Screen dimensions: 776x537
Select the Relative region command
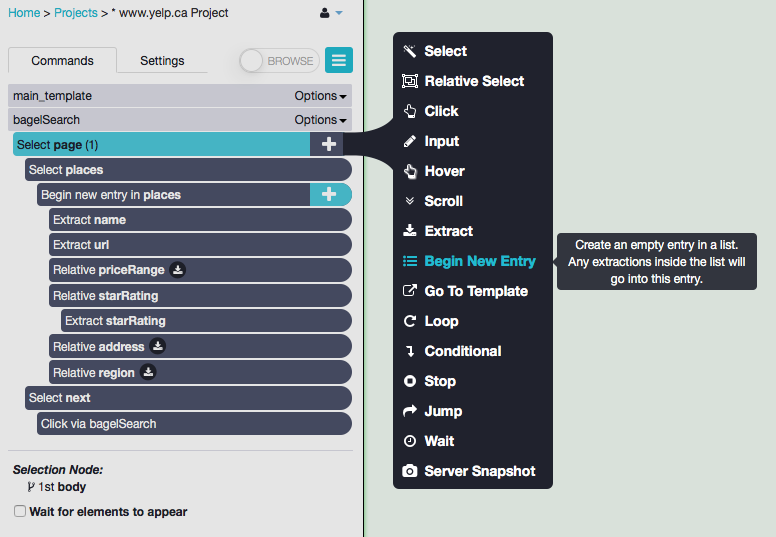pos(200,372)
